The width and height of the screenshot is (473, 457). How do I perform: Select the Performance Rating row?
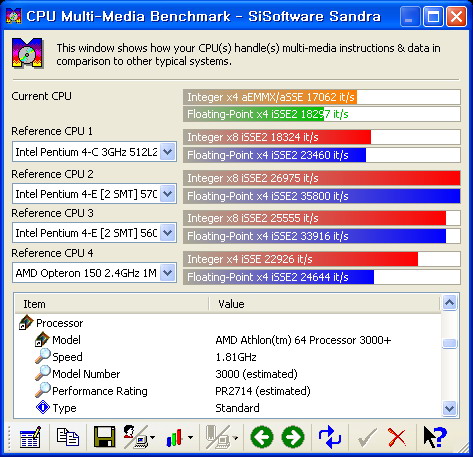(x=228, y=391)
